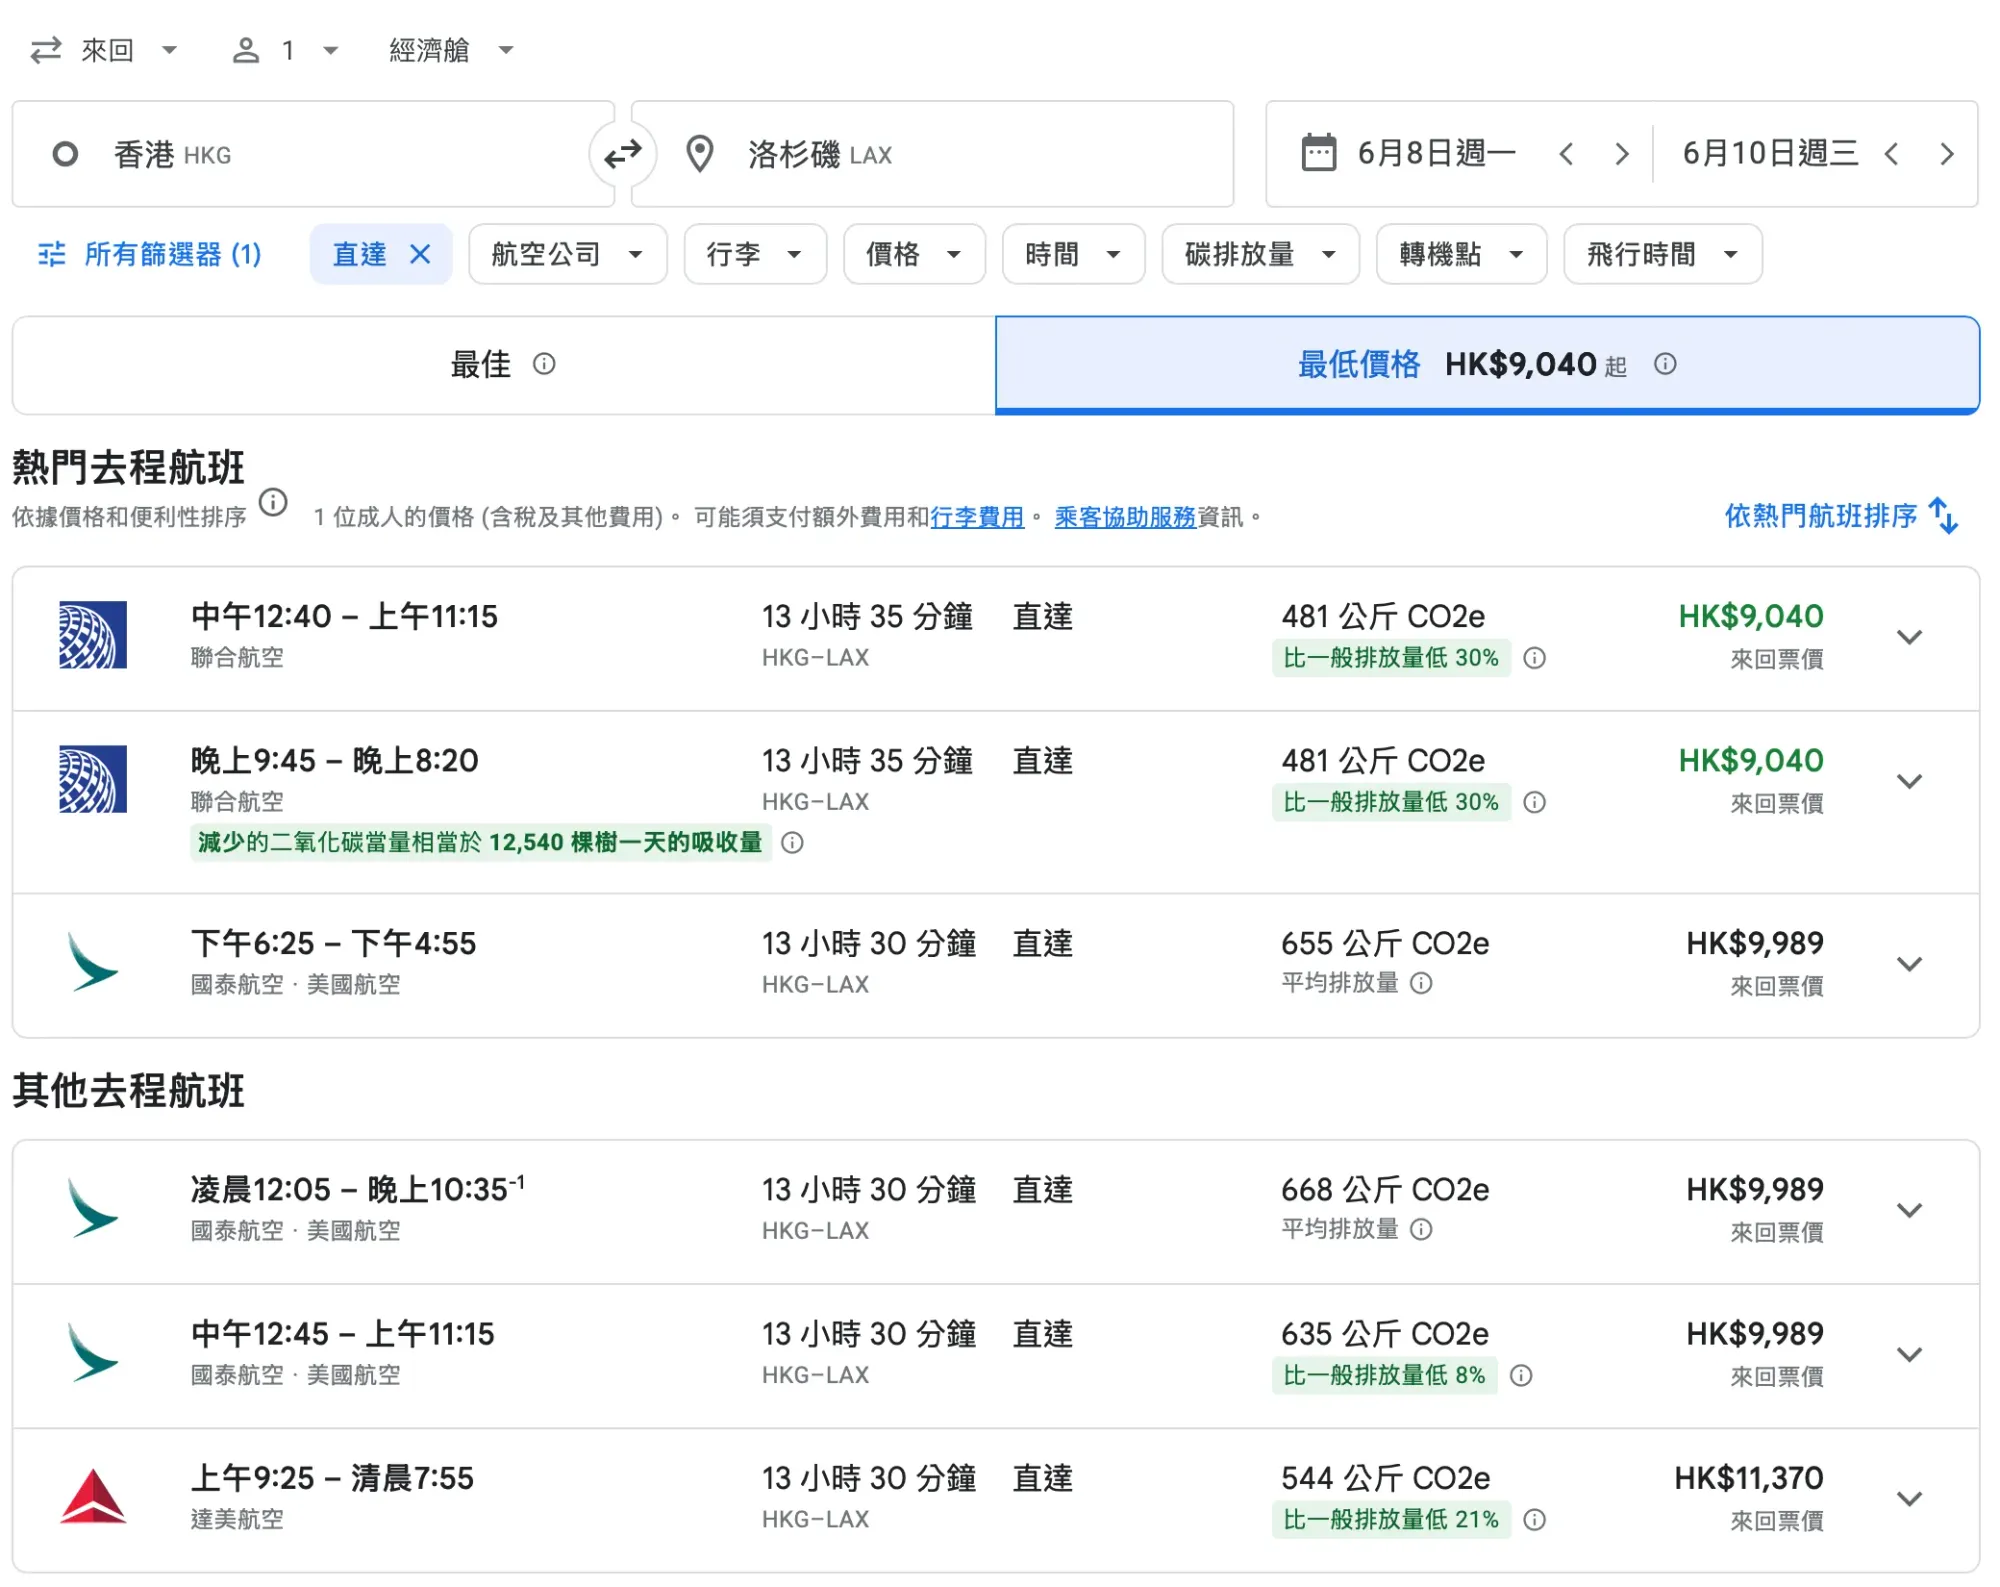
Task: Click 668 公斤 CO2e emissions value
Action: [x=1385, y=1190]
